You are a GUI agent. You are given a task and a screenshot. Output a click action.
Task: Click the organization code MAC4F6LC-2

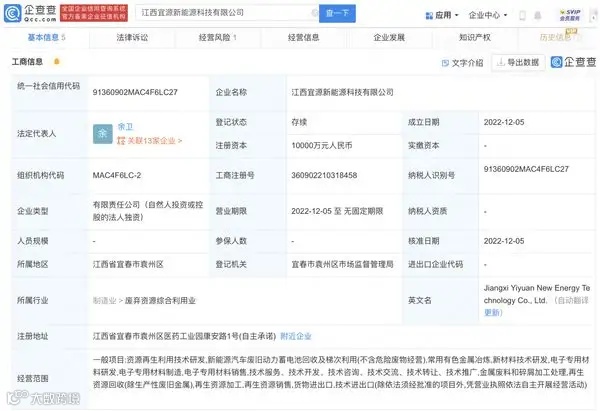(117, 175)
